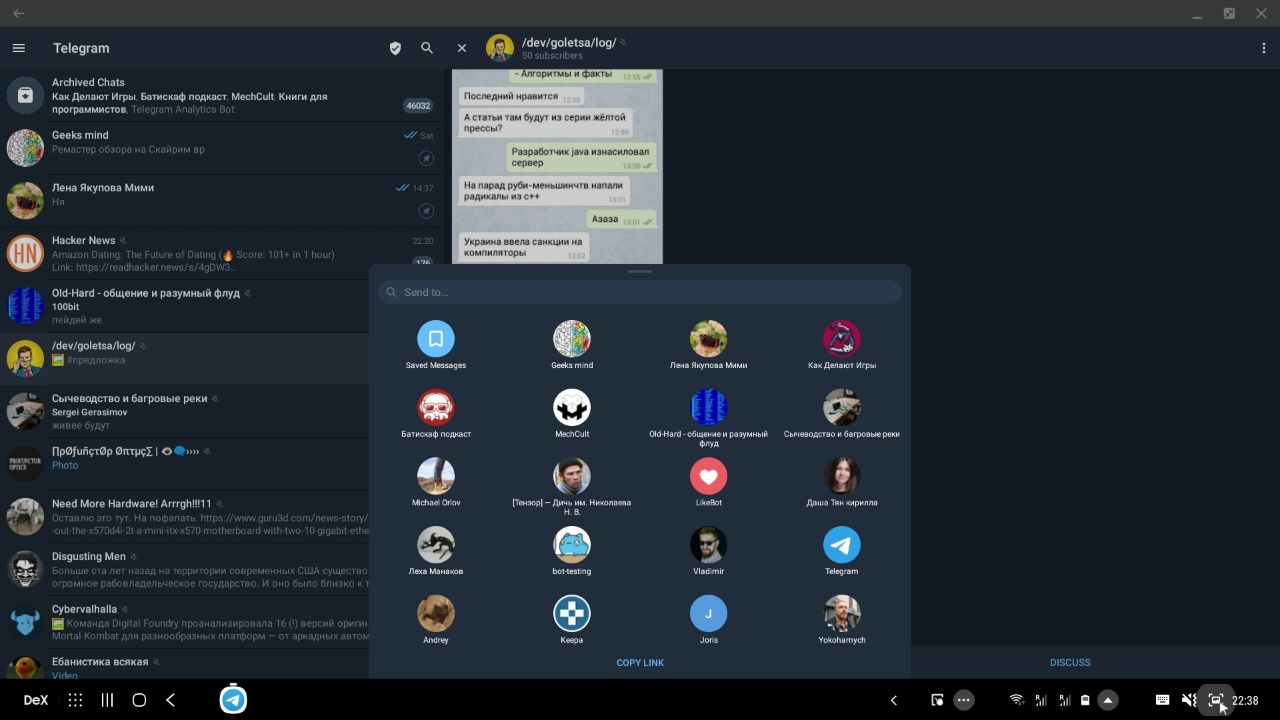
Task: Click the Wi-Fi status icon in taskbar
Action: pos(1016,700)
